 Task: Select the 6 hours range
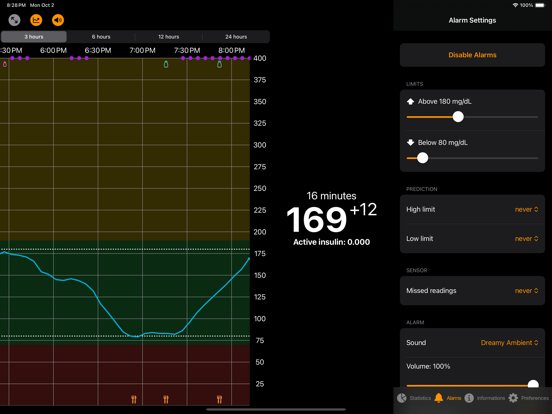coord(101,37)
